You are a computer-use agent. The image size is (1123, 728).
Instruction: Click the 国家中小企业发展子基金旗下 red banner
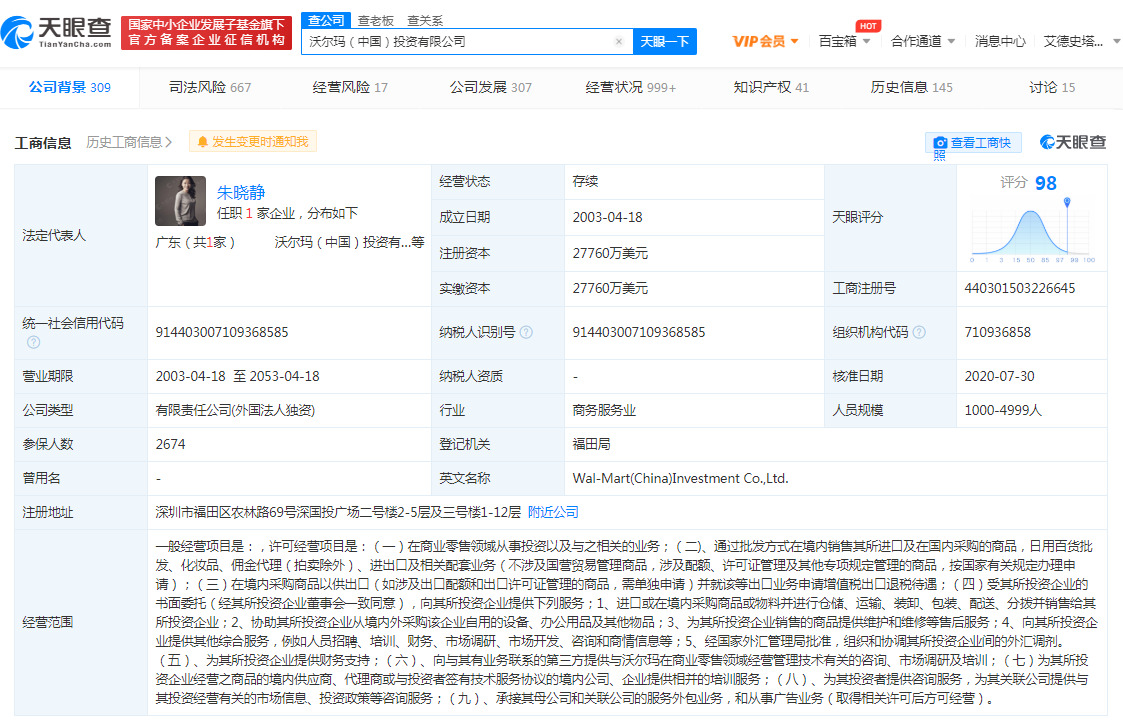(x=206, y=32)
